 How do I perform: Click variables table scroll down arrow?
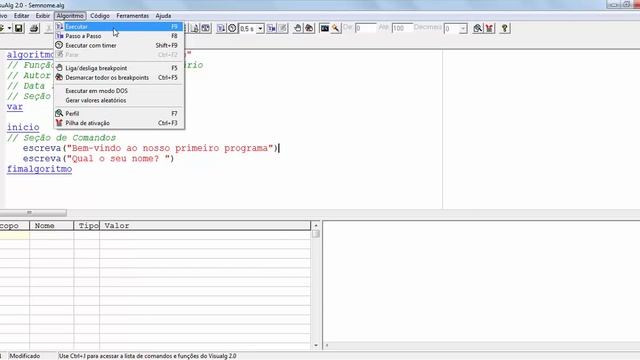pos(316,345)
